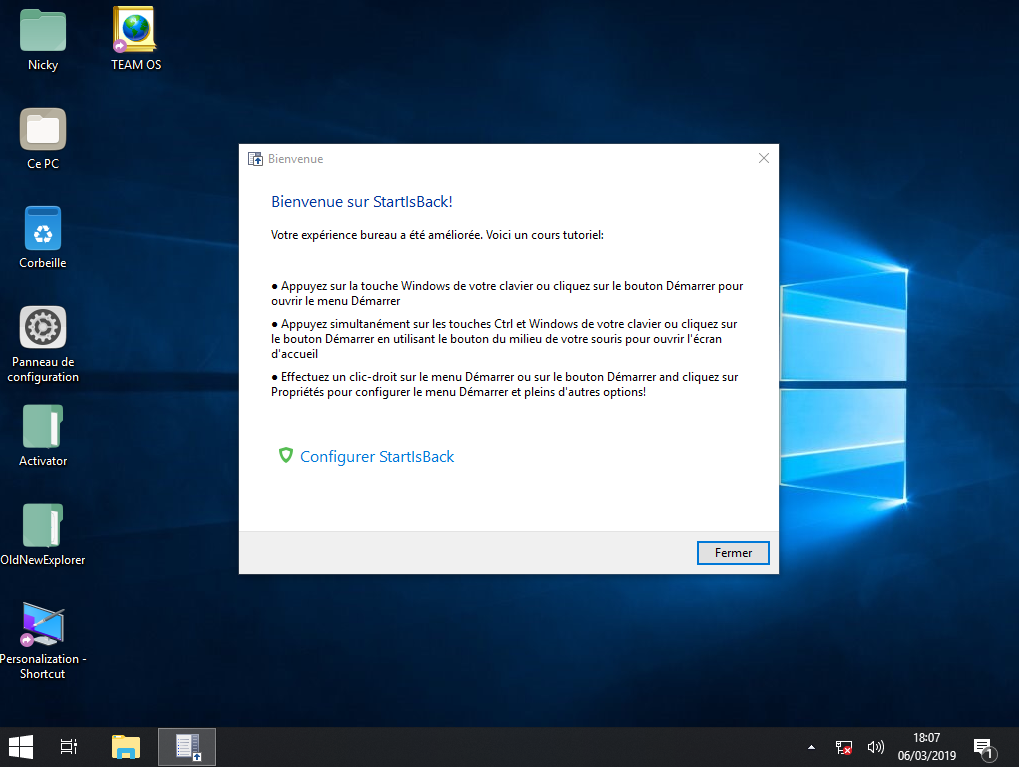Open the network status tray icon
The height and width of the screenshot is (767, 1019).
click(844, 748)
